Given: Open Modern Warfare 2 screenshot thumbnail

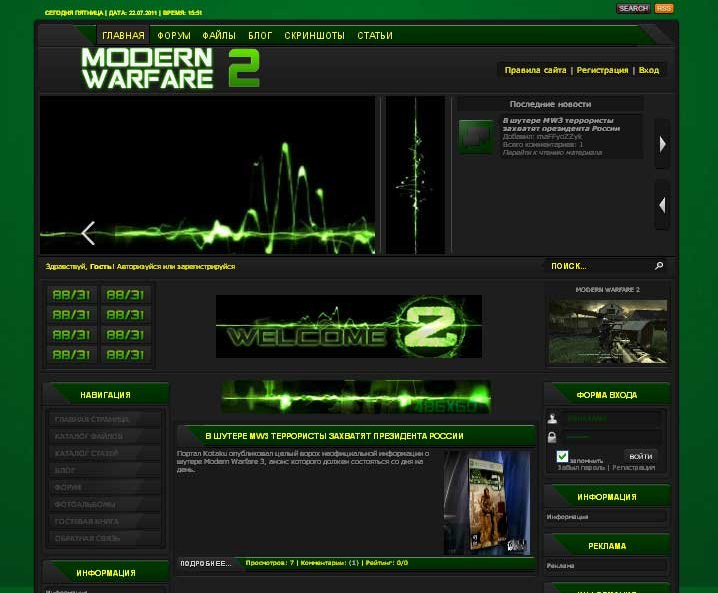Looking at the screenshot, I should click(608, 332).
